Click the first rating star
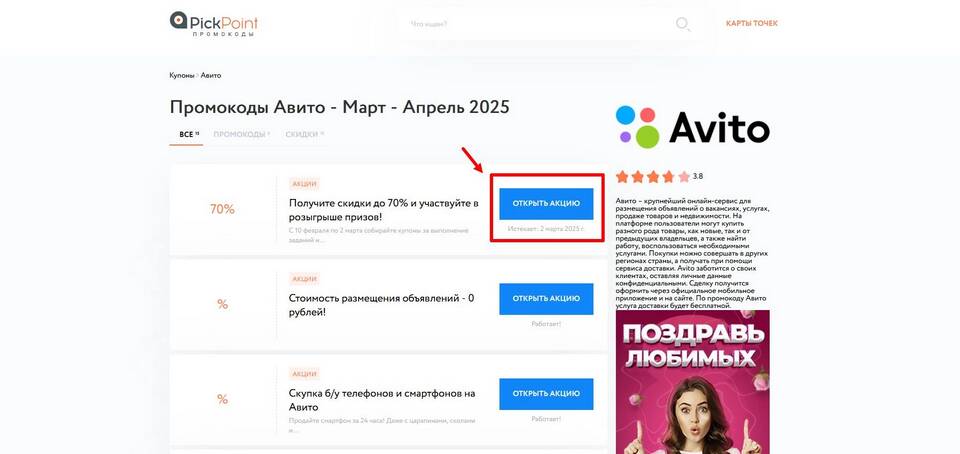This screenshot has height=454, width=960. click(x=623, y=177)
